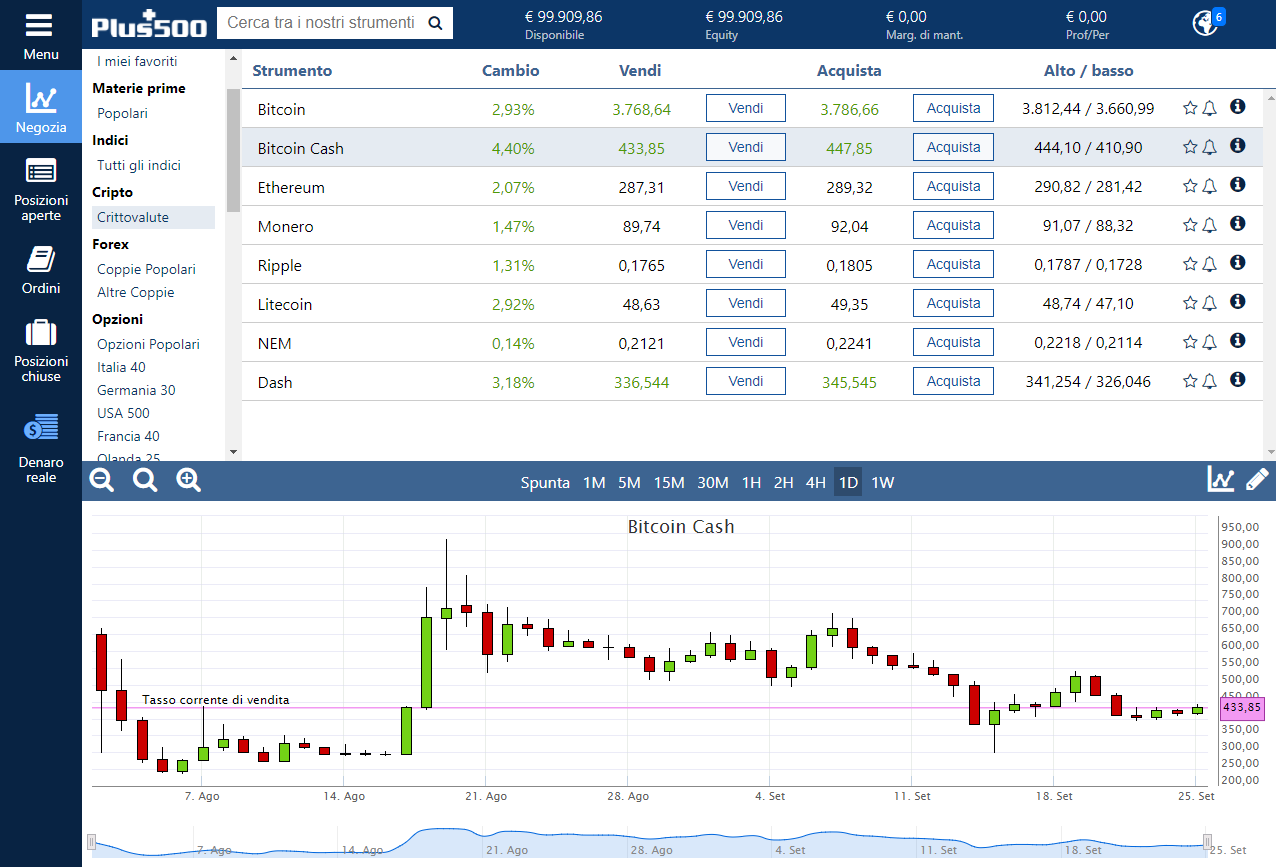Screen dimensions: 1276x867
Task: Select the pencil drawing tool
Action: (x=1256, y=479)
